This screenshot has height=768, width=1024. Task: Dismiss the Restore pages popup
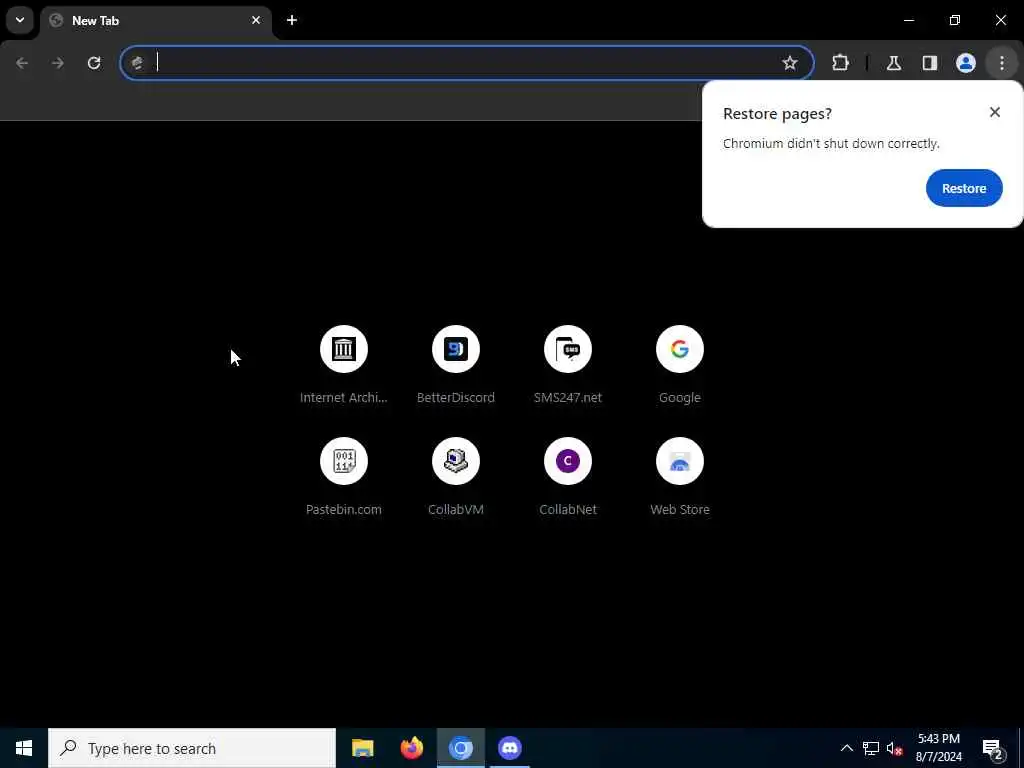click(995, 112)
